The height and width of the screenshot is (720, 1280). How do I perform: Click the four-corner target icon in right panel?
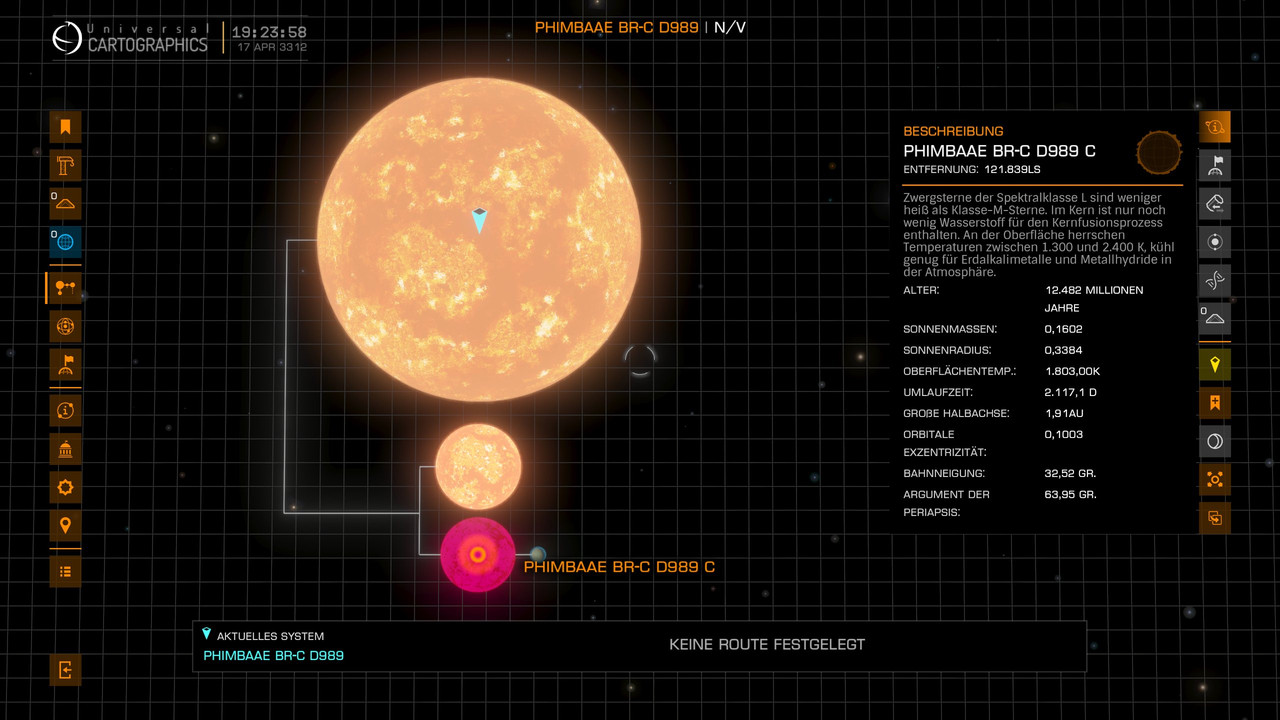(x=1215, y=479)
